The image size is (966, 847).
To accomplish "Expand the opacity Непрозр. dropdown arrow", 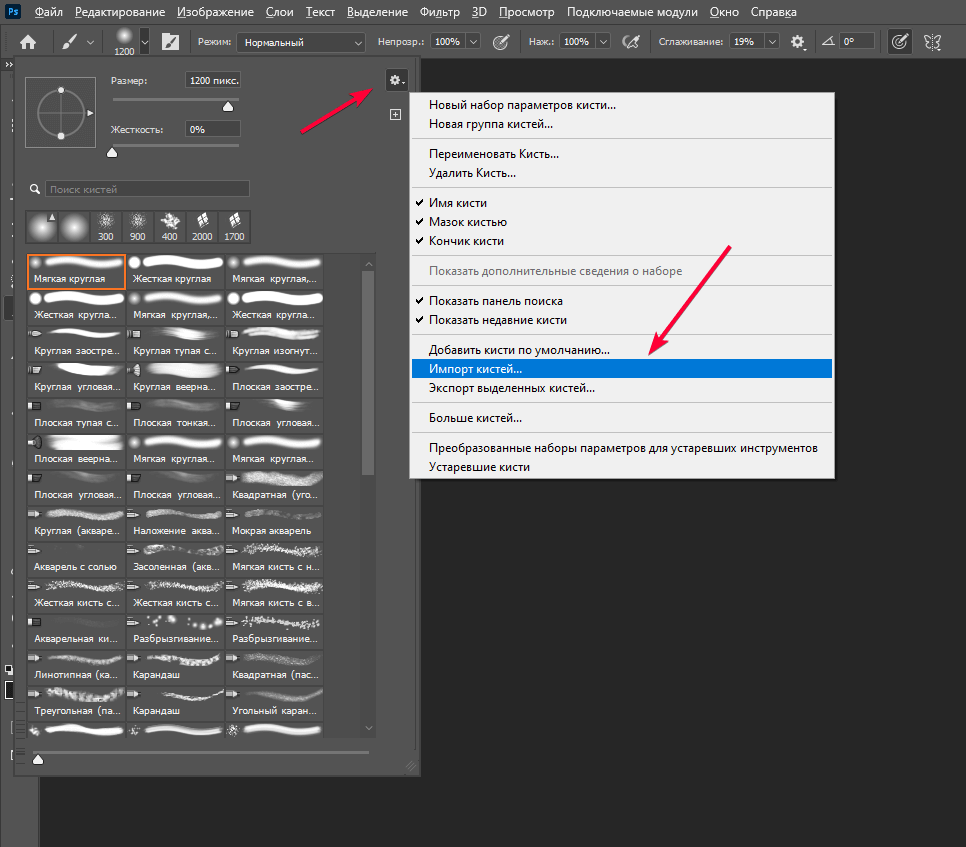I will coord(473,42).
